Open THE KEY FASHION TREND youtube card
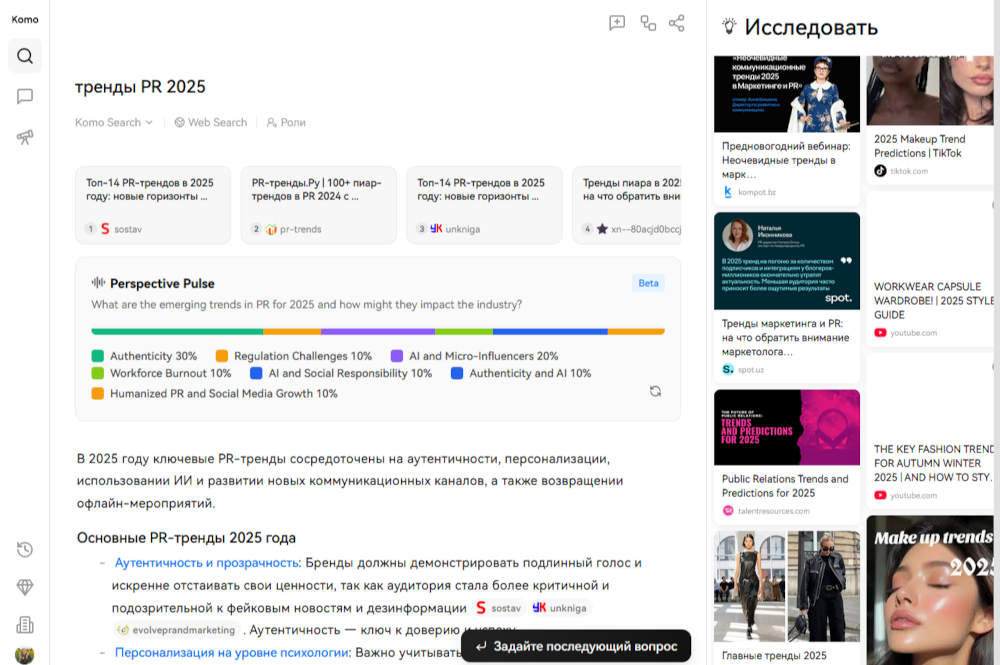Screen dimensions: 1000x665 pyautogui.click(x=930, y=431)
